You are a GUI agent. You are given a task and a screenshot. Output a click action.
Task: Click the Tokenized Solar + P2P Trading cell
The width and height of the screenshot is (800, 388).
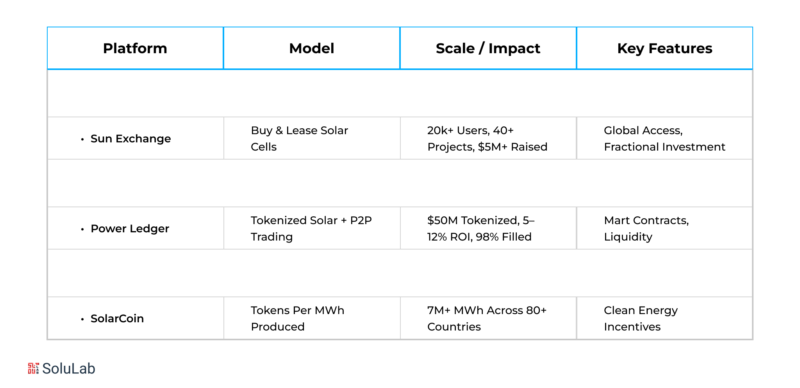[x=312, y=228]
